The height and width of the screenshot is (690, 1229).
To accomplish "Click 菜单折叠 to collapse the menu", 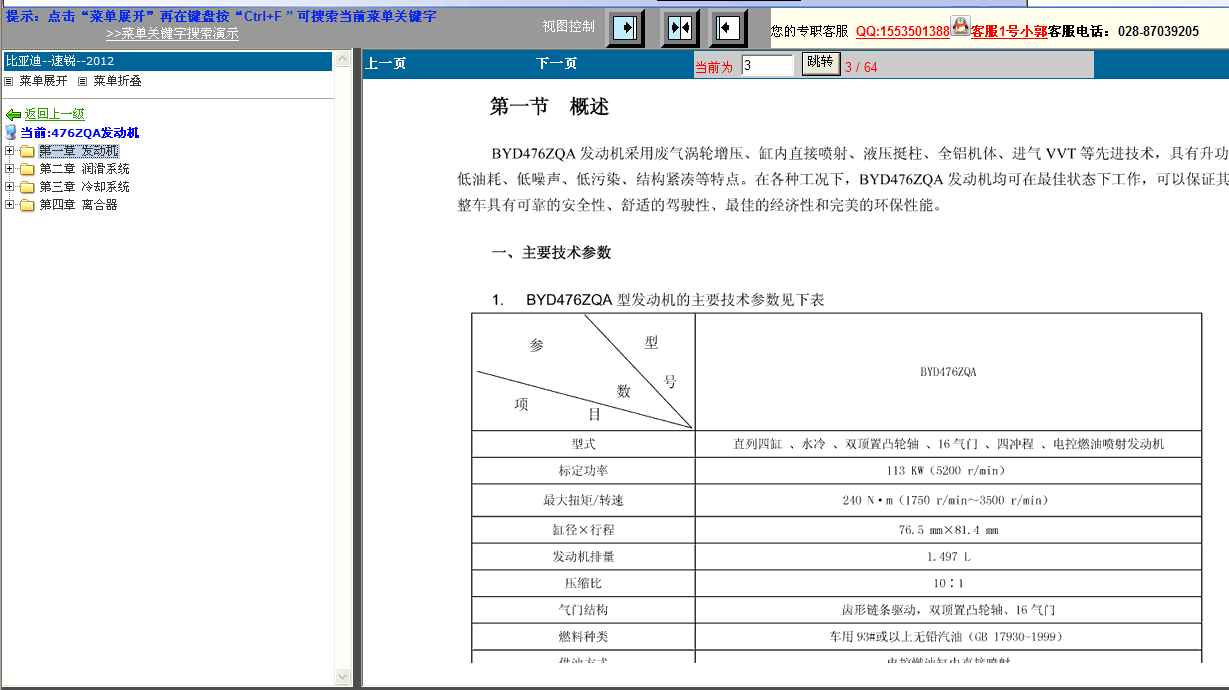I will pos(117,81).
